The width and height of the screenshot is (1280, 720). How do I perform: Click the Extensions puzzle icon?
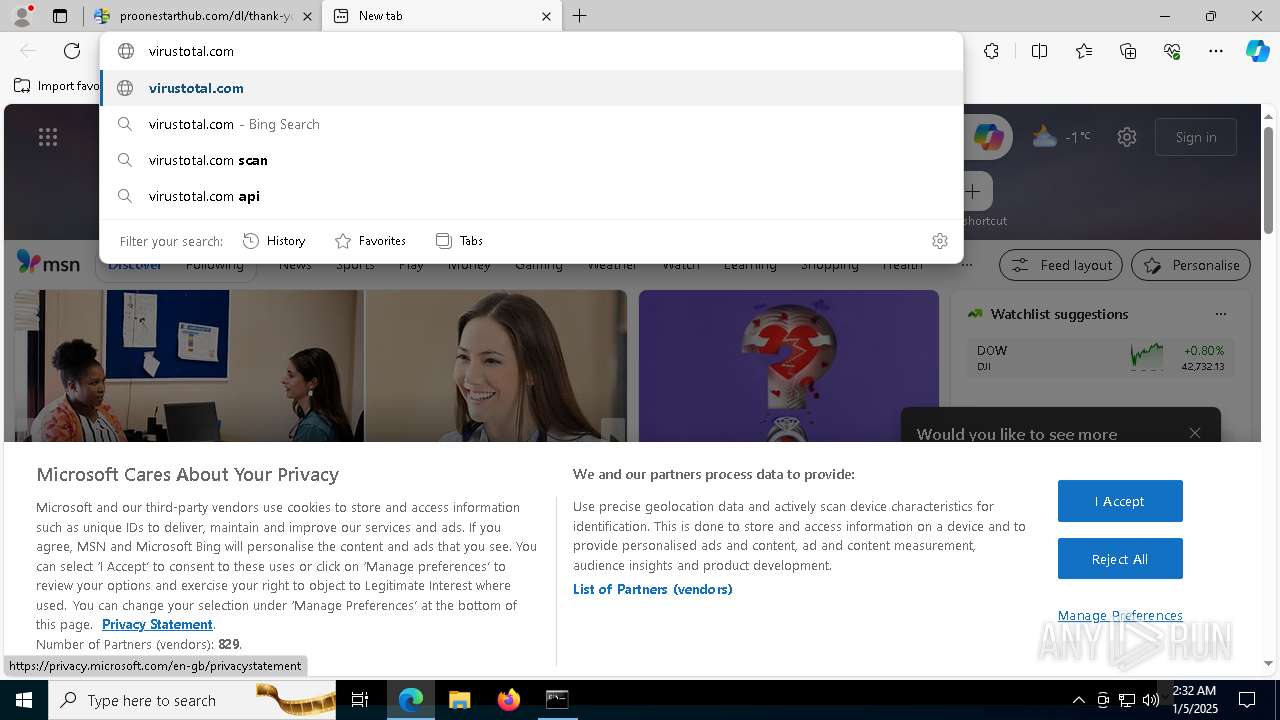991,51
